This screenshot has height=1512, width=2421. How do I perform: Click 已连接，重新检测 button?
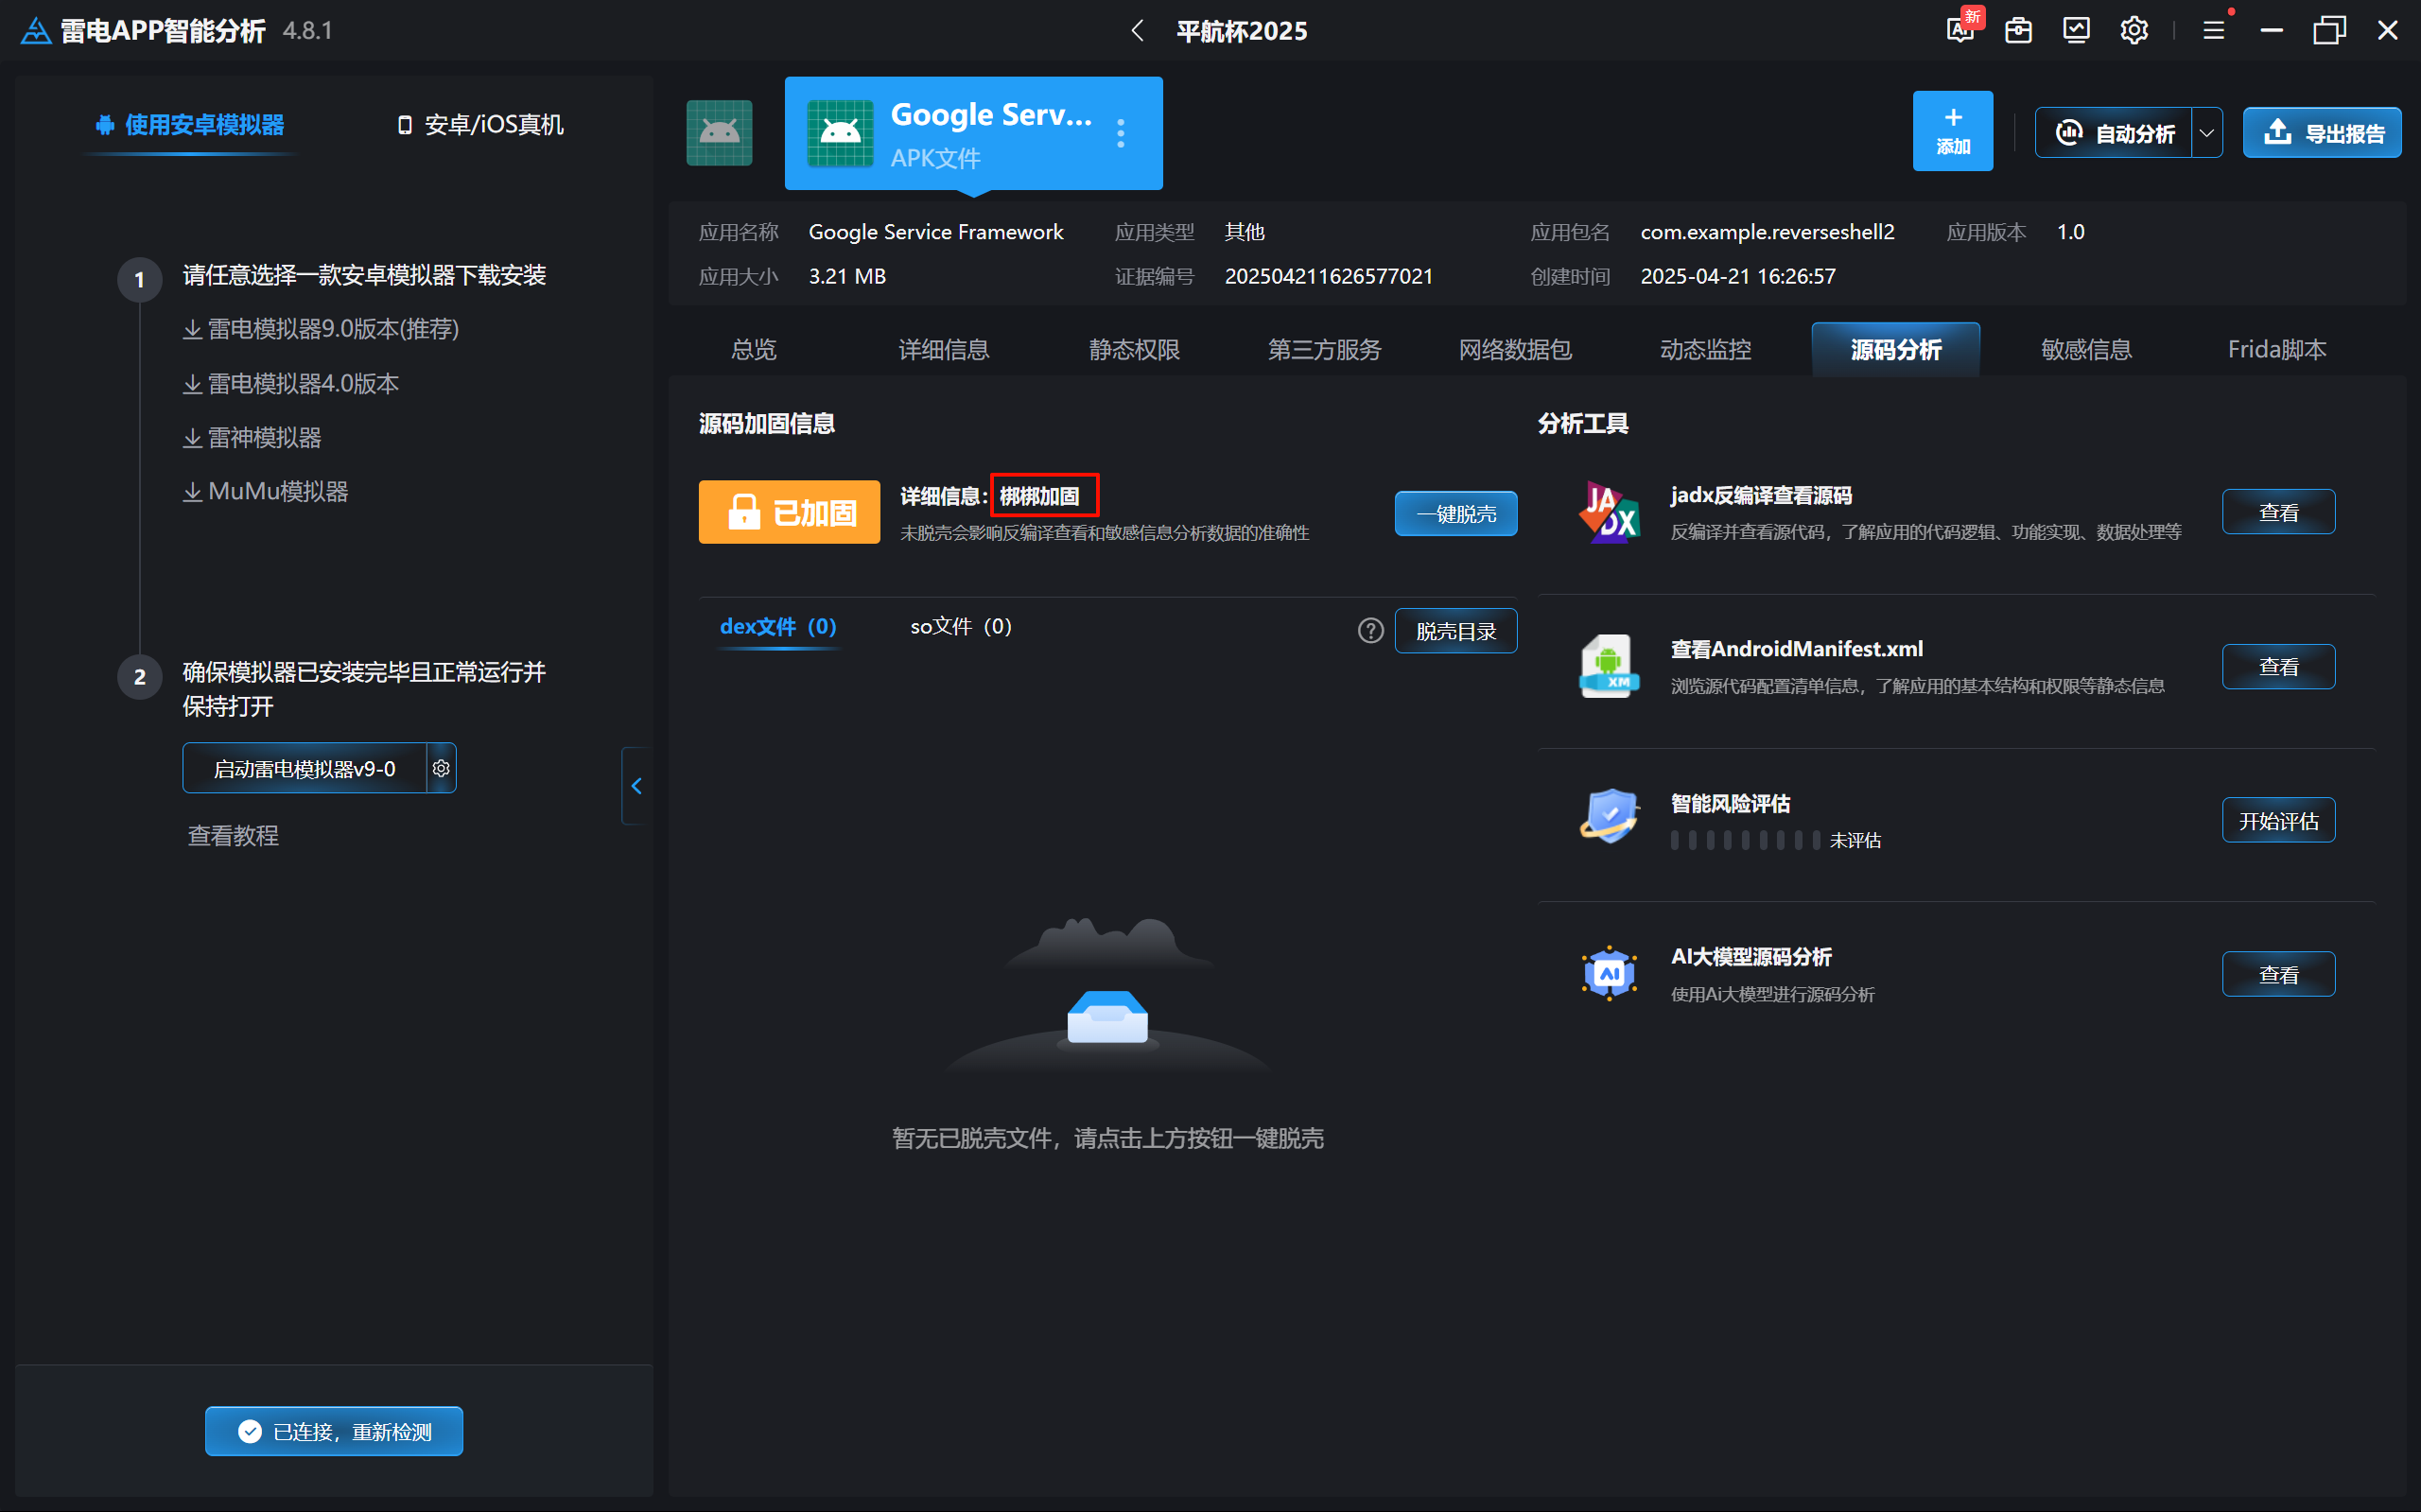(x=334, y=1431)
